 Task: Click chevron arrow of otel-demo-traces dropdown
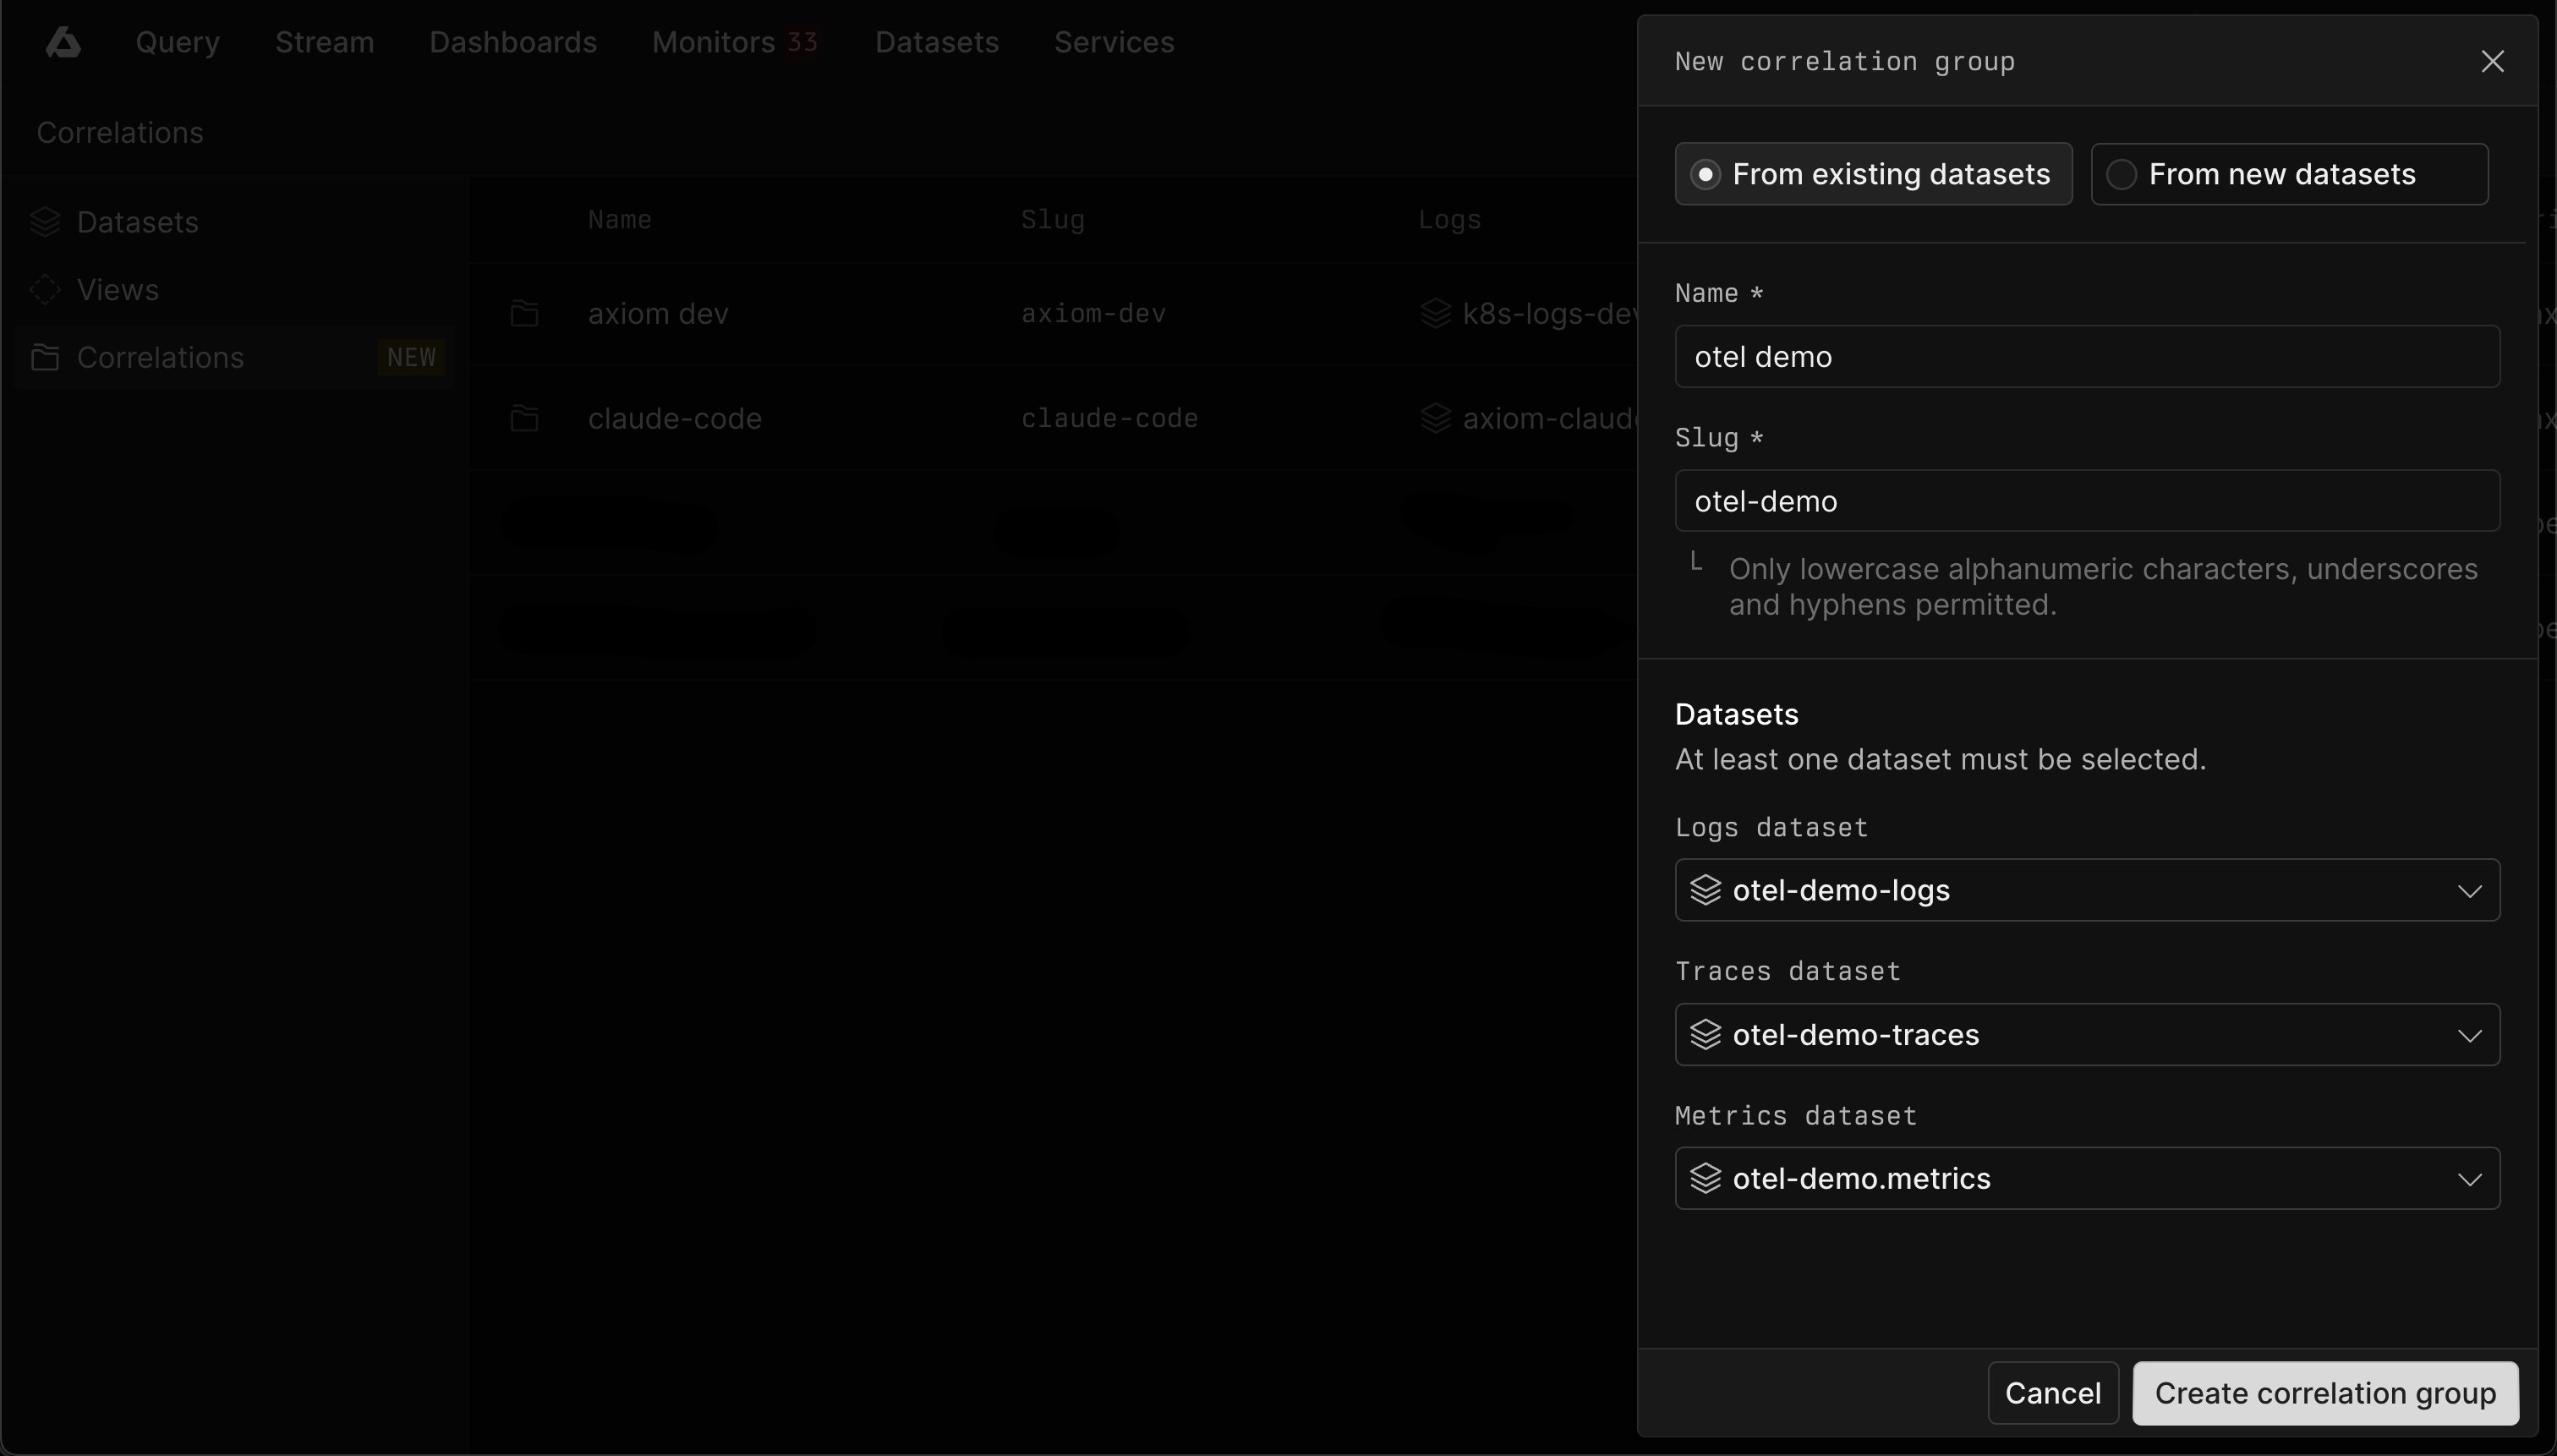coord(2469,1036)
